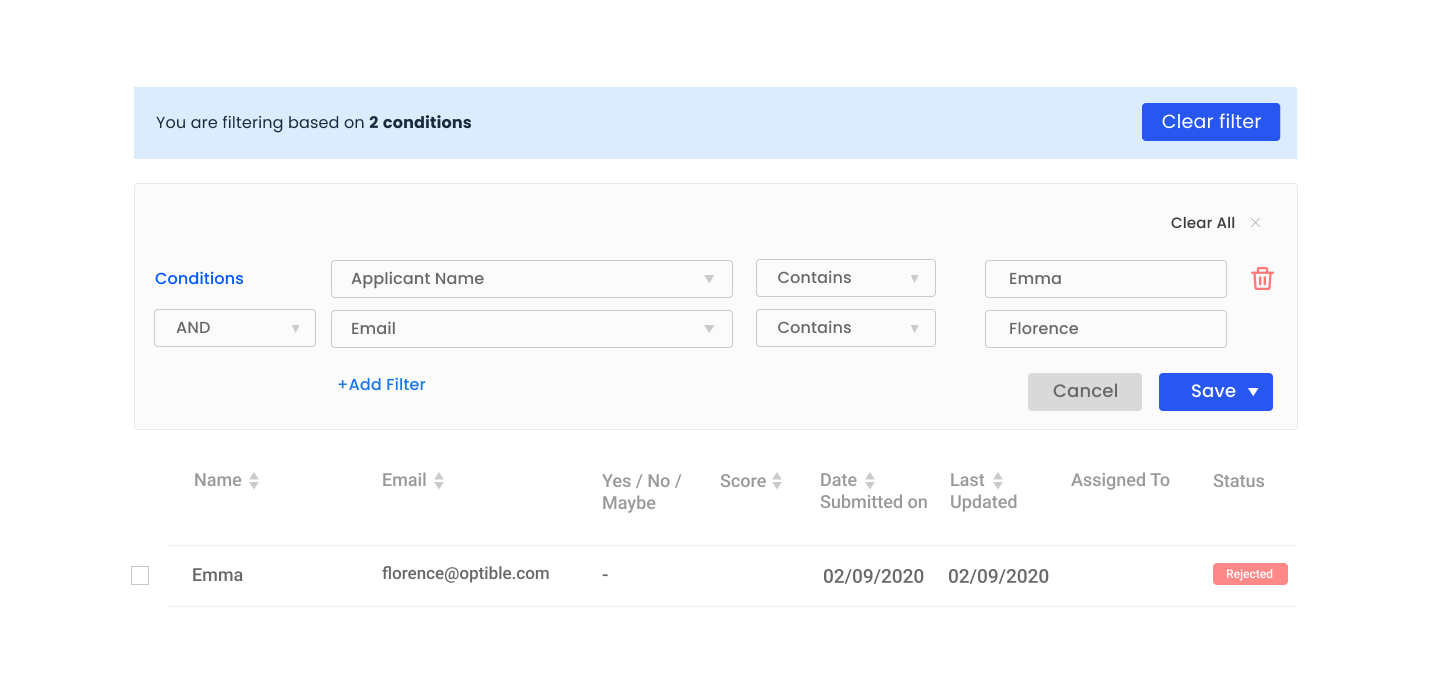Click the Rejected status badge
1440x694 pixels.
click(1249, 574)
